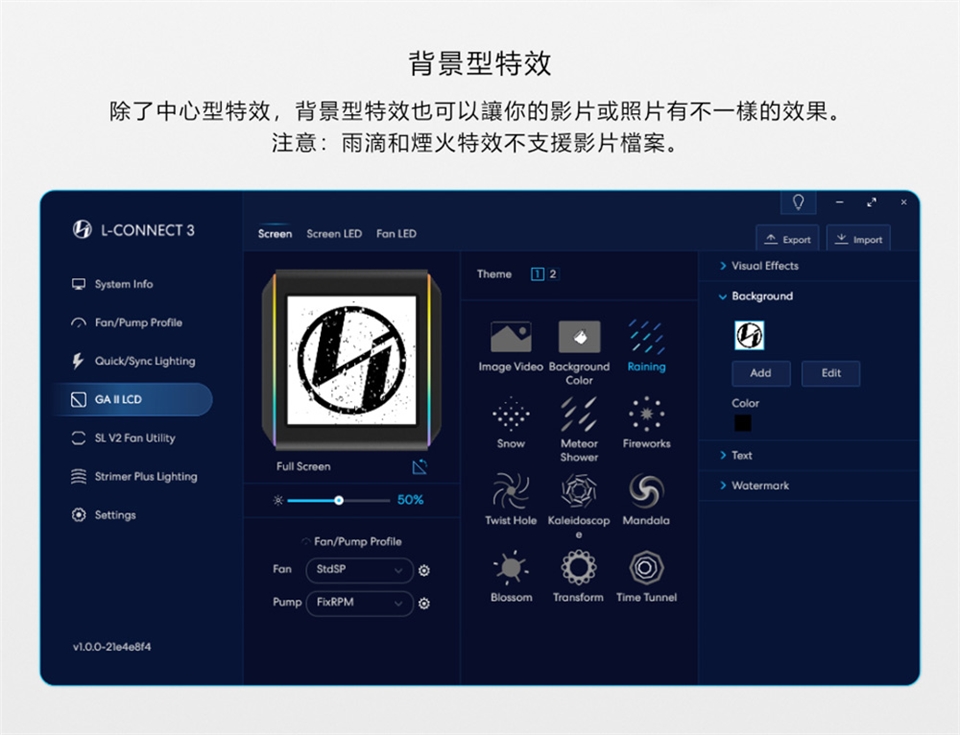Select the Meteor Shower effect
Viewport: 960px width, 735px height.
[579, 414]
